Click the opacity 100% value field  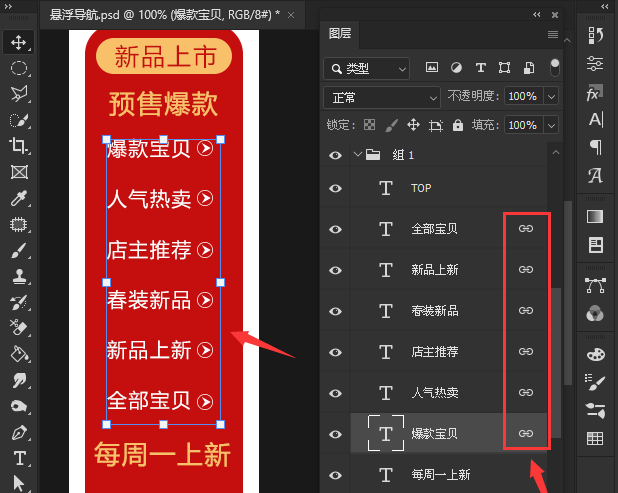523,96
